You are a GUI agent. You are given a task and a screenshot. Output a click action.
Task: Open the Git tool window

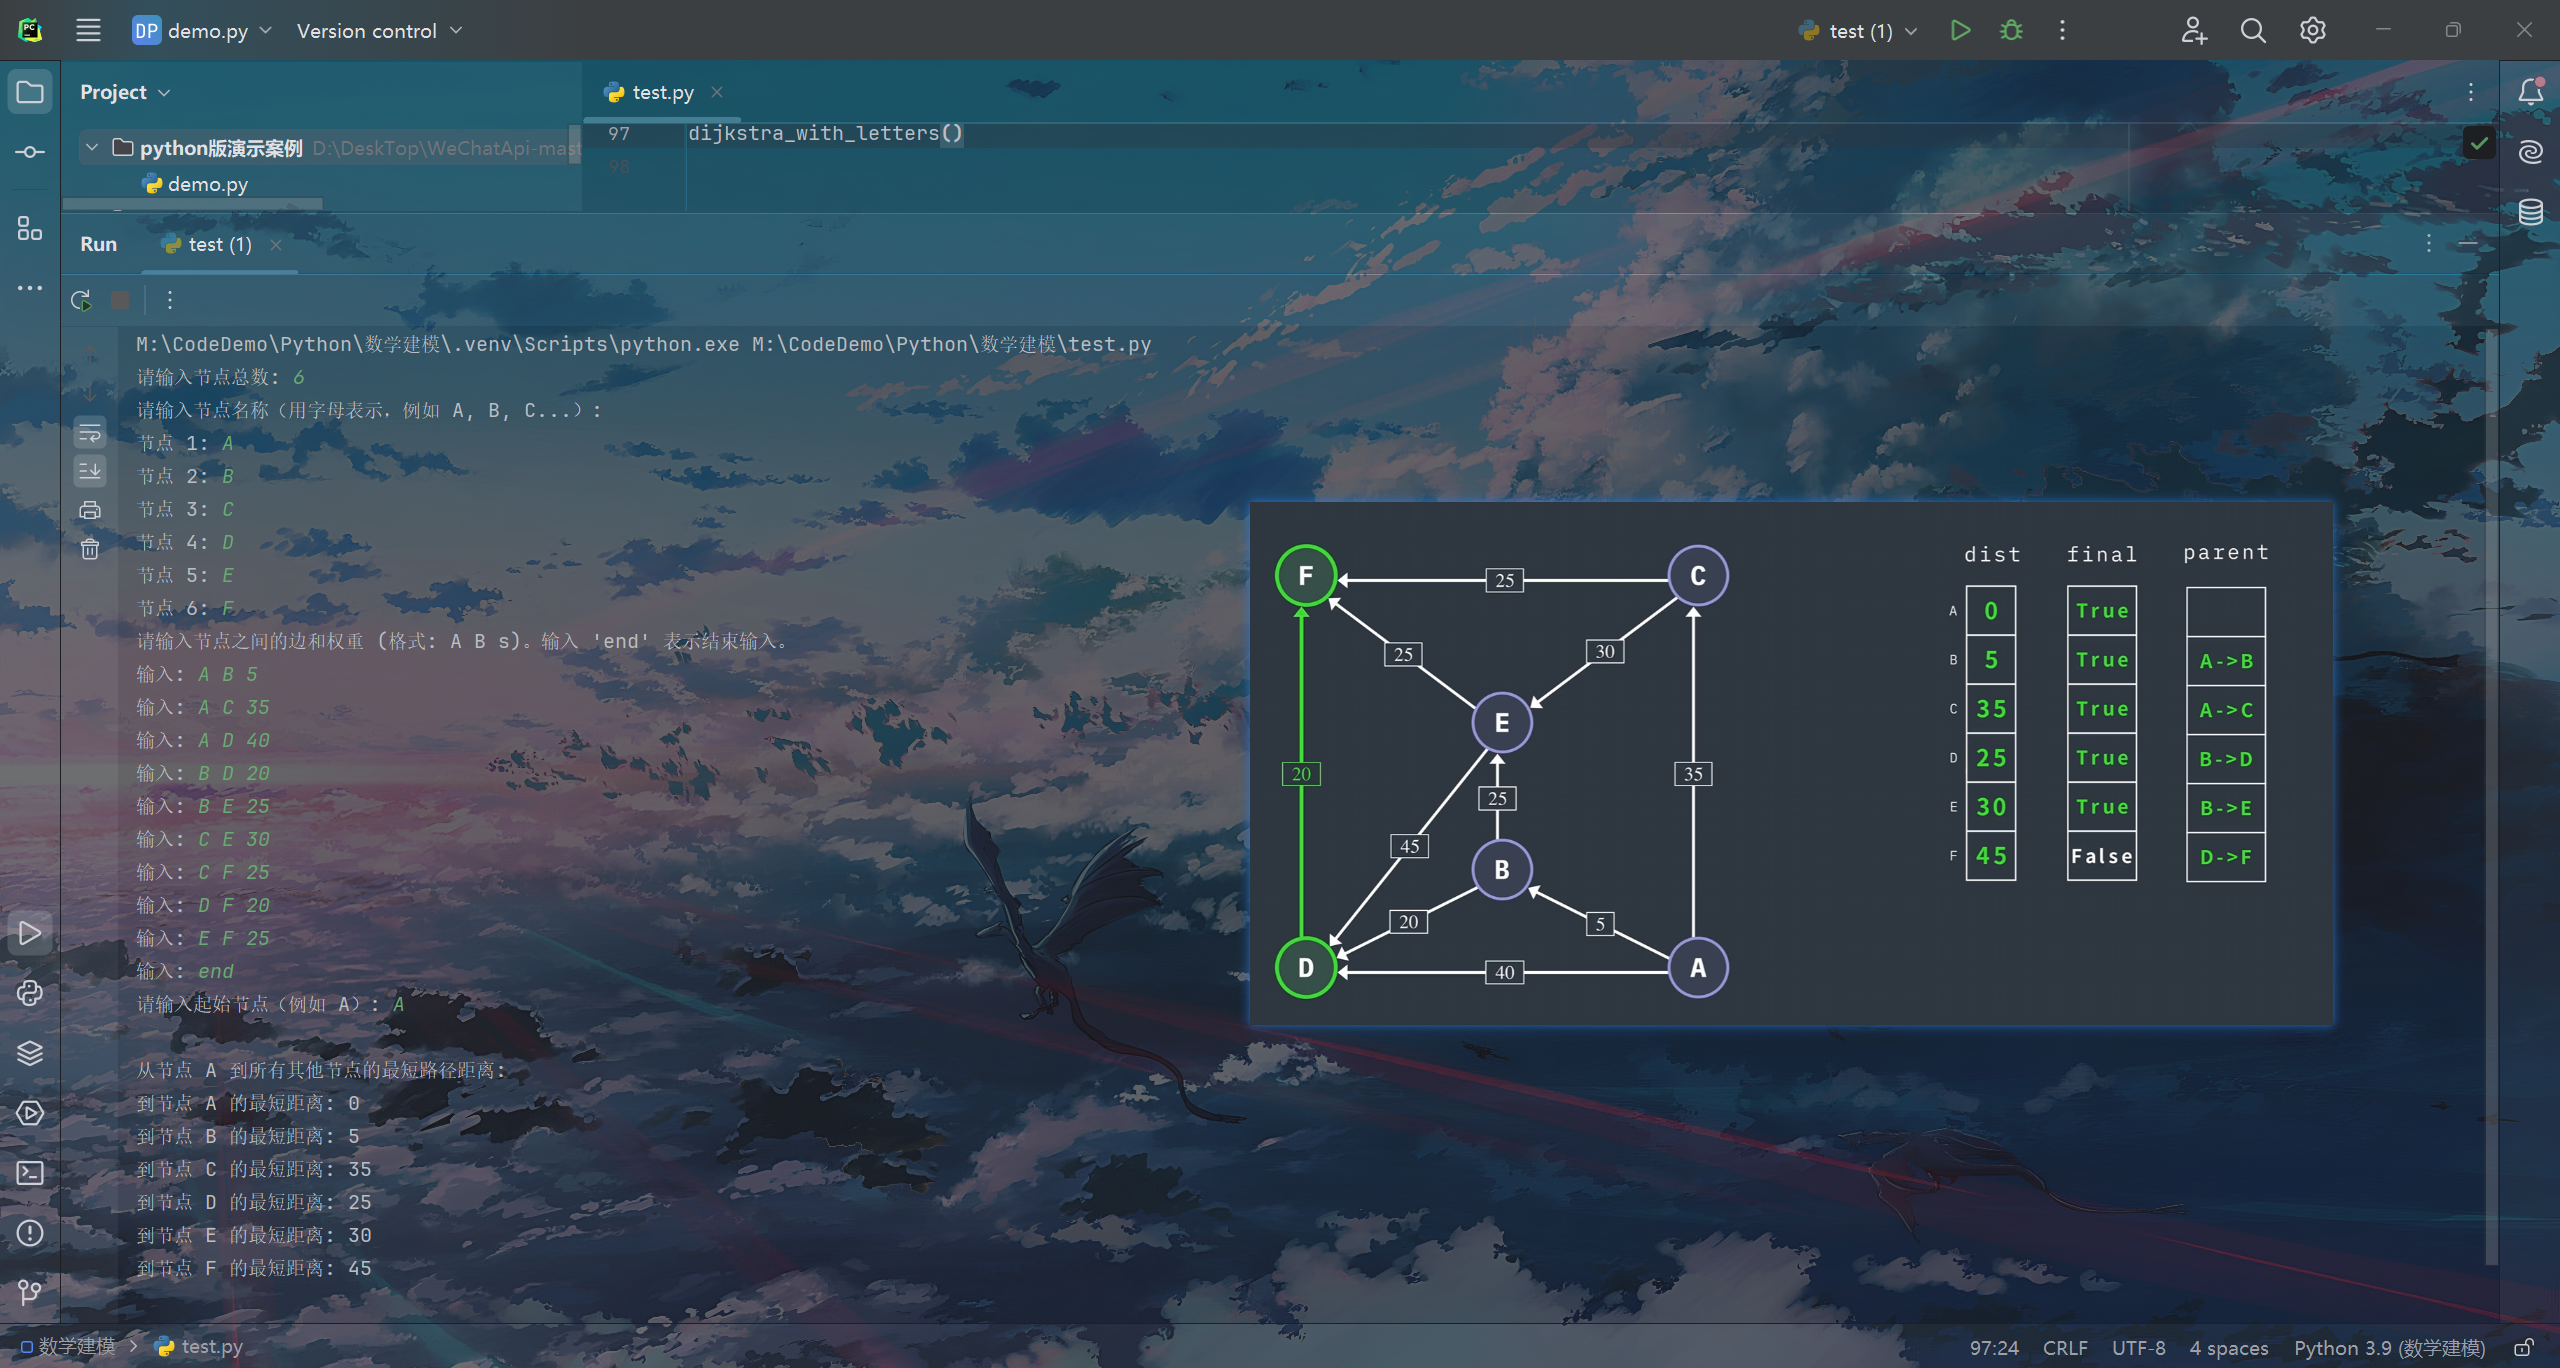click(30, 1292)
